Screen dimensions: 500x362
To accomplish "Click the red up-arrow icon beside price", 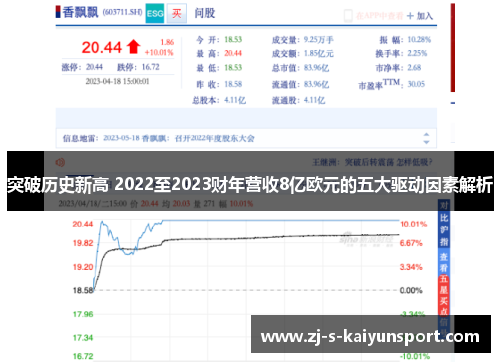I will [134, 46].
